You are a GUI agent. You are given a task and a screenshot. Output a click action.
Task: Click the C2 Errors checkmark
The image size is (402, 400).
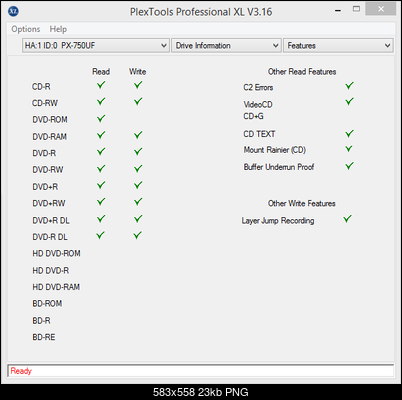coord(349,86)
